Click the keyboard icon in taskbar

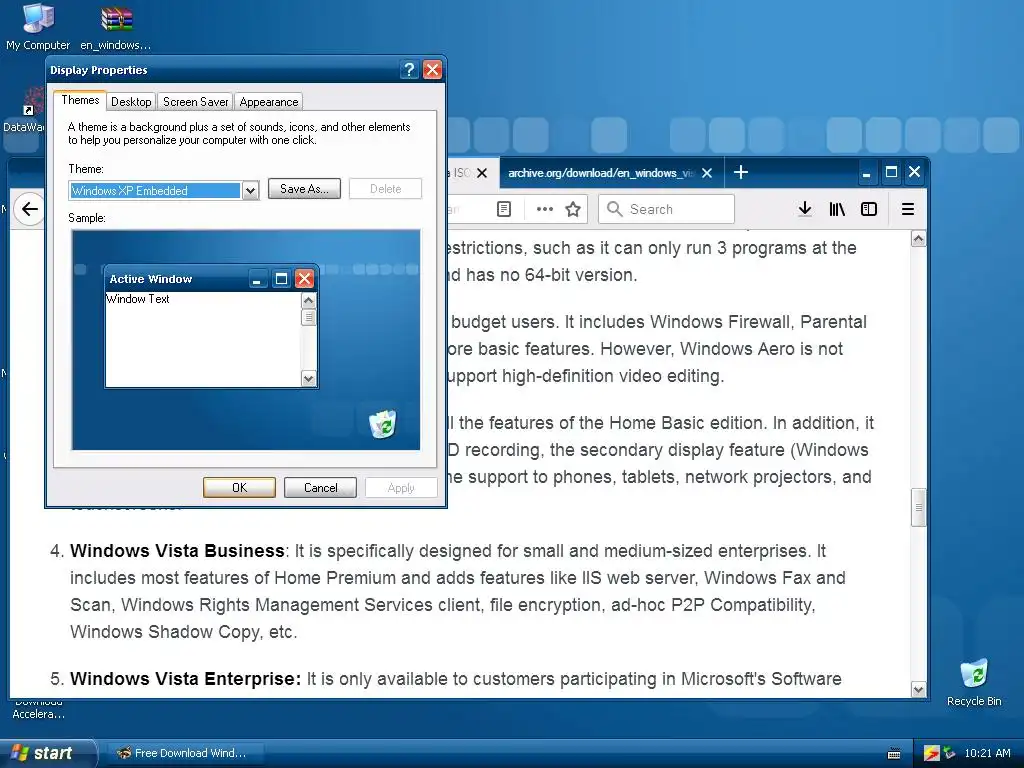(x=894, y=754)
